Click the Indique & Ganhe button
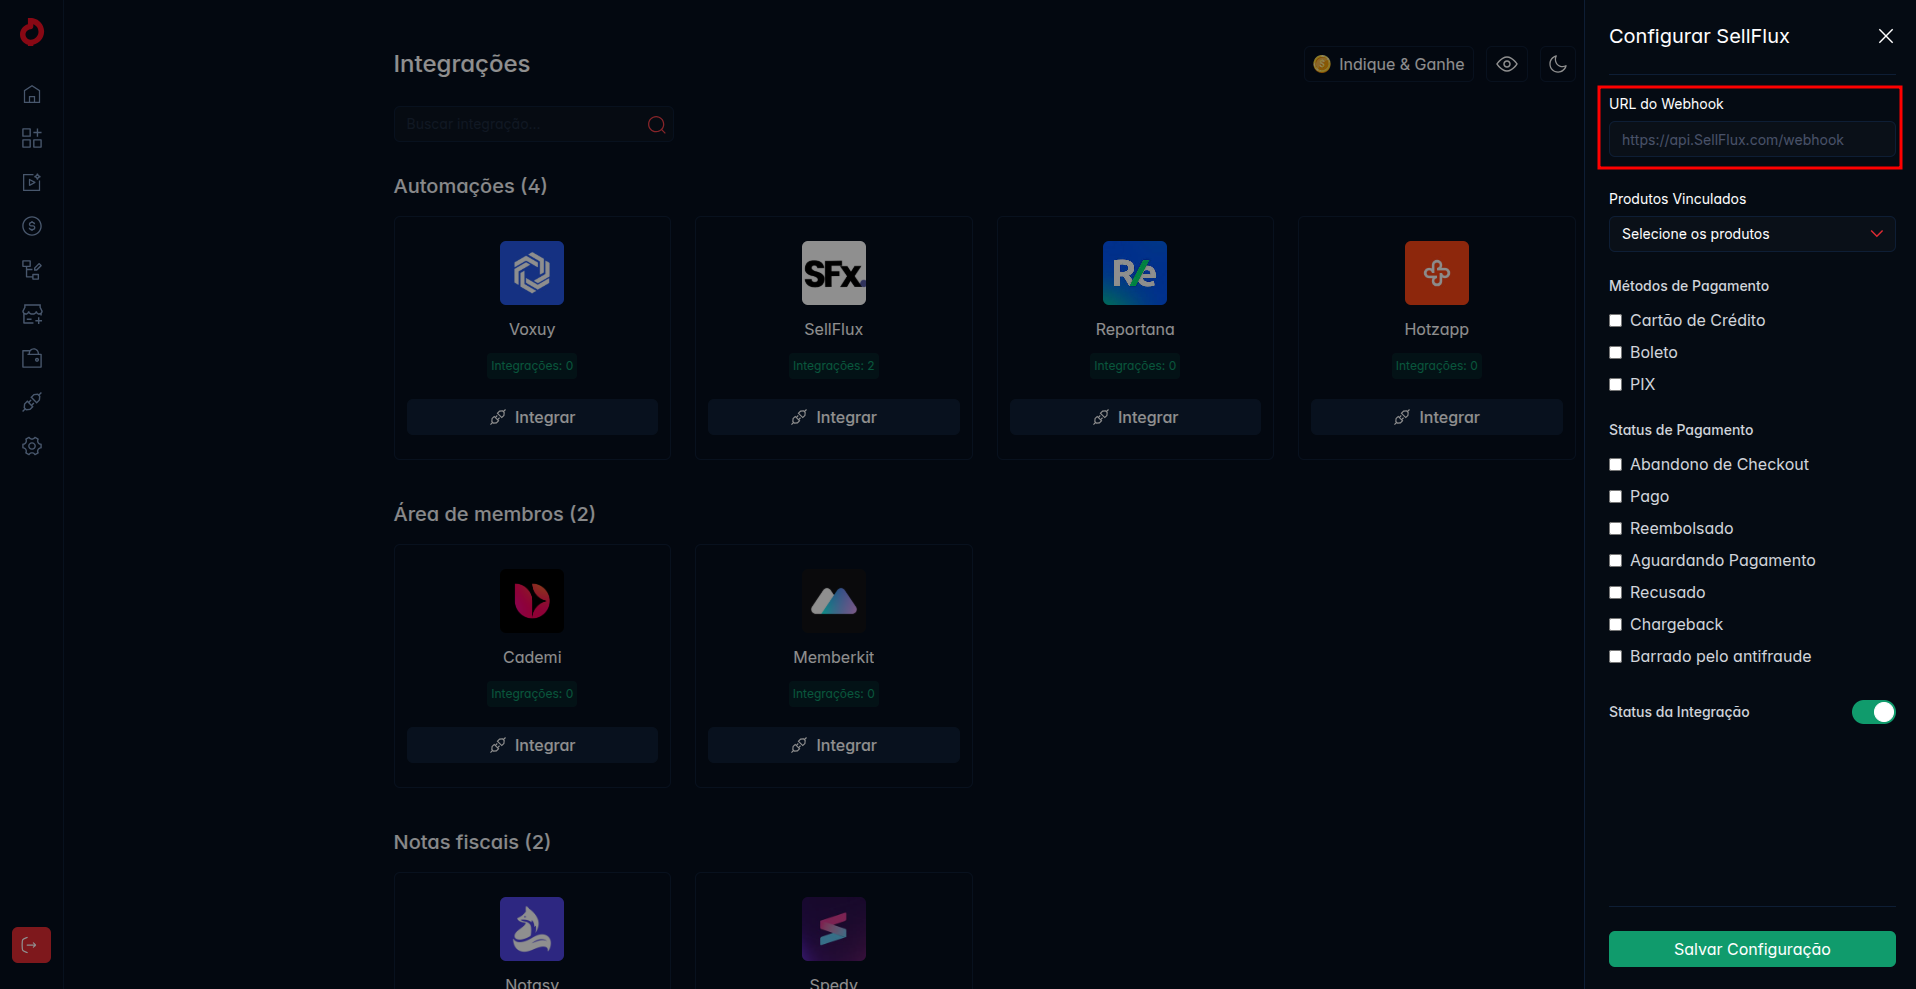 tap(1389, 64)
